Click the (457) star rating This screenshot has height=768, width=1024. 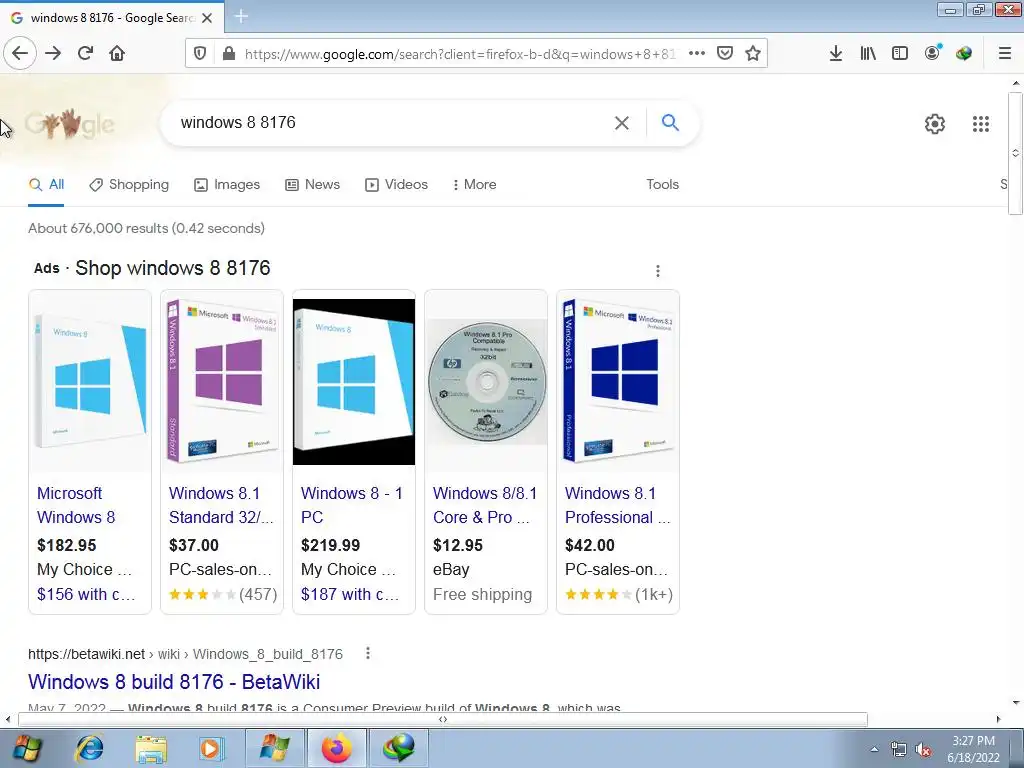pos(223,594)
